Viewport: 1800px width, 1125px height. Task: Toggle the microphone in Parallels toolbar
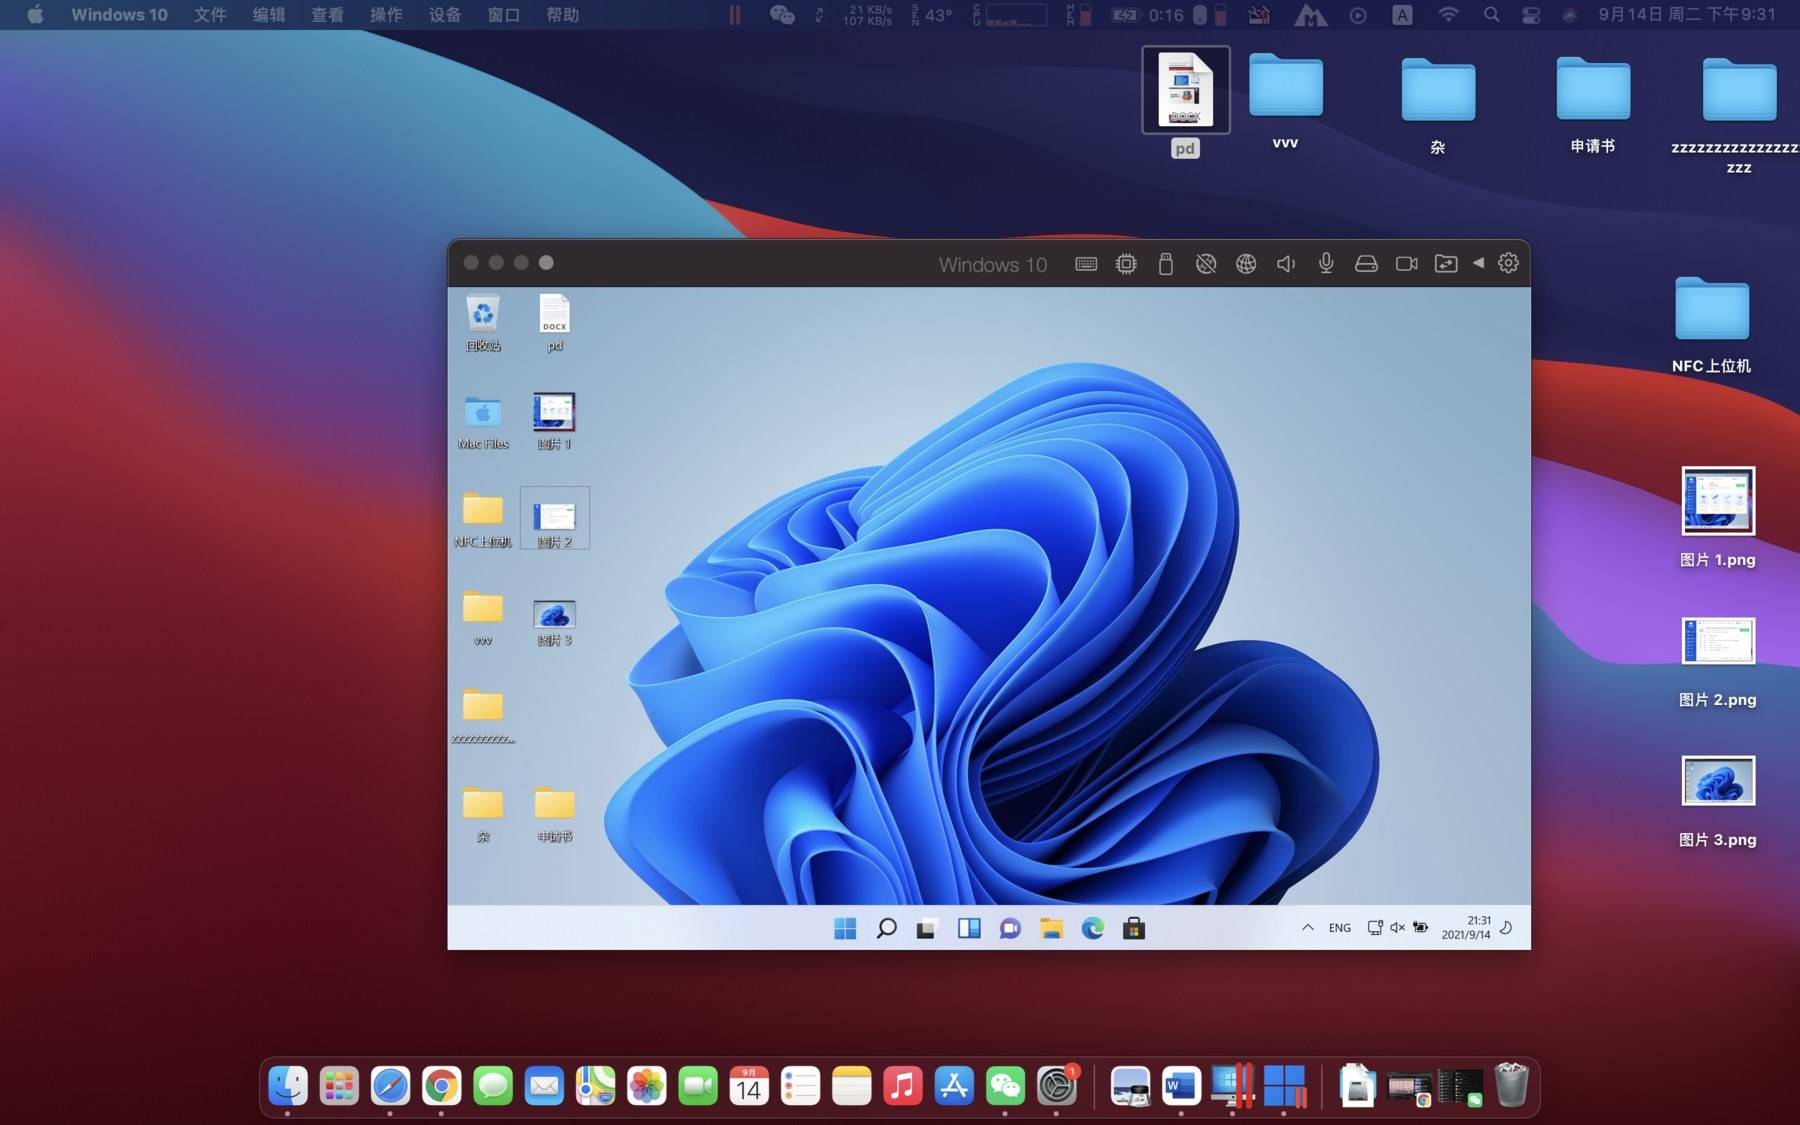pyautogui.click(x=1325, y=263)
